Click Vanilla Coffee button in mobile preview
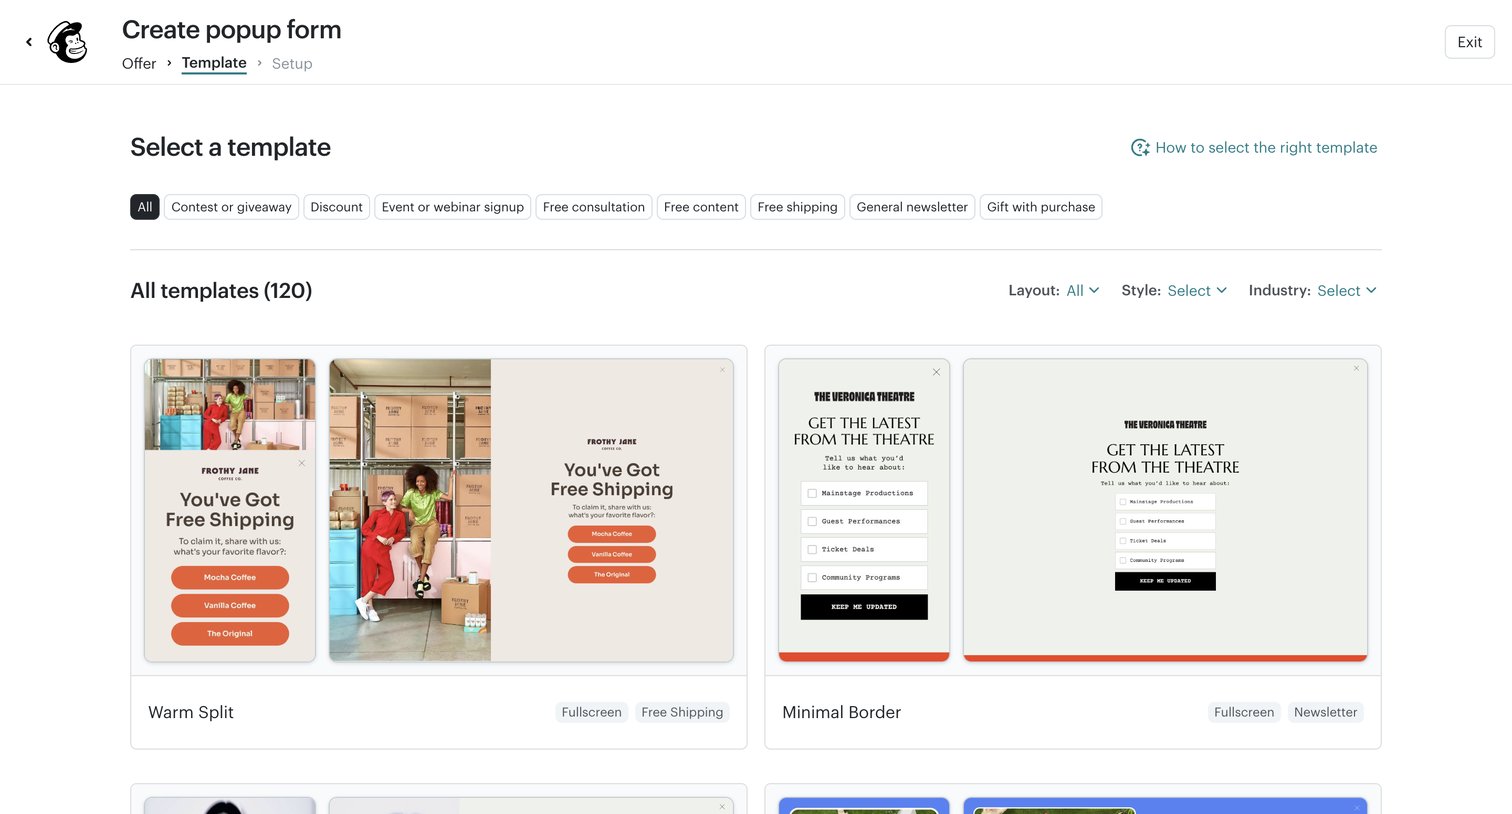Viewport: 1512px width, 814px height. coord(230,605)
